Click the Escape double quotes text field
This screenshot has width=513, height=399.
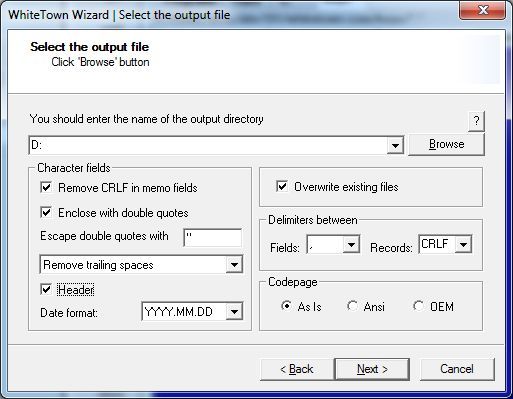(213, 237)
